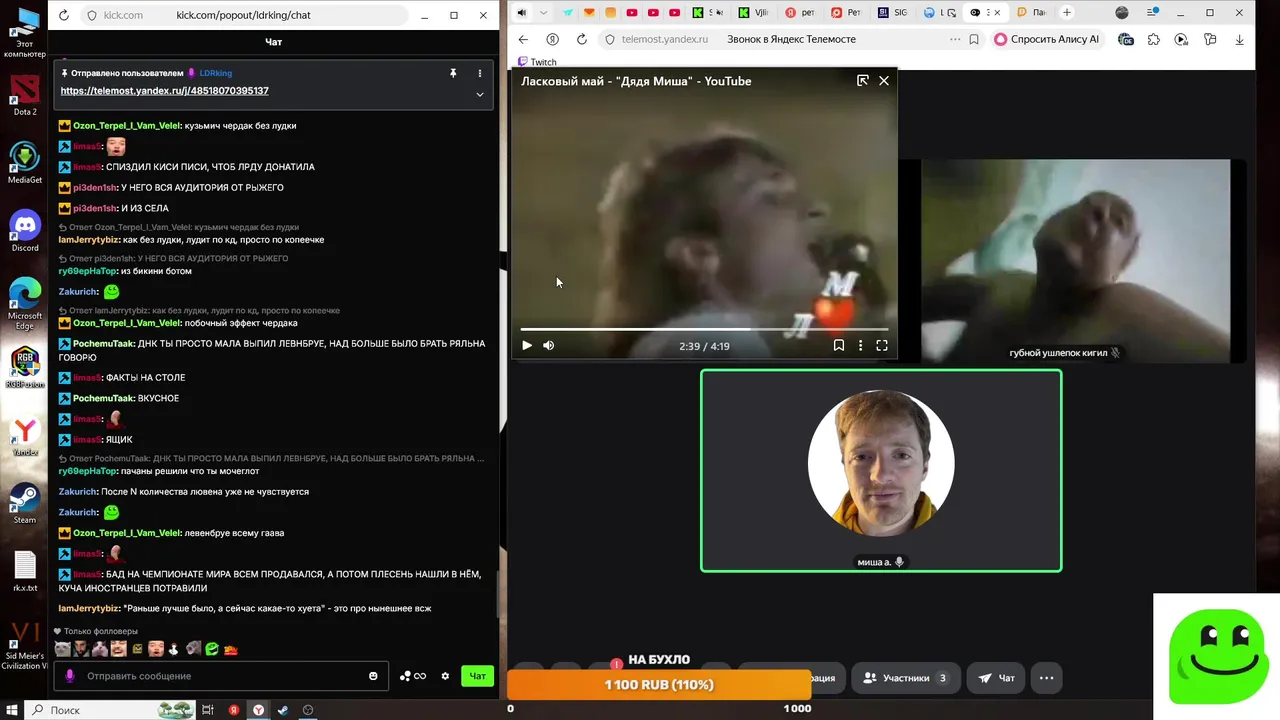Screen dimensions: 1280x720
Task: Open the channel points infinity icon
Action: pos(413,676)
